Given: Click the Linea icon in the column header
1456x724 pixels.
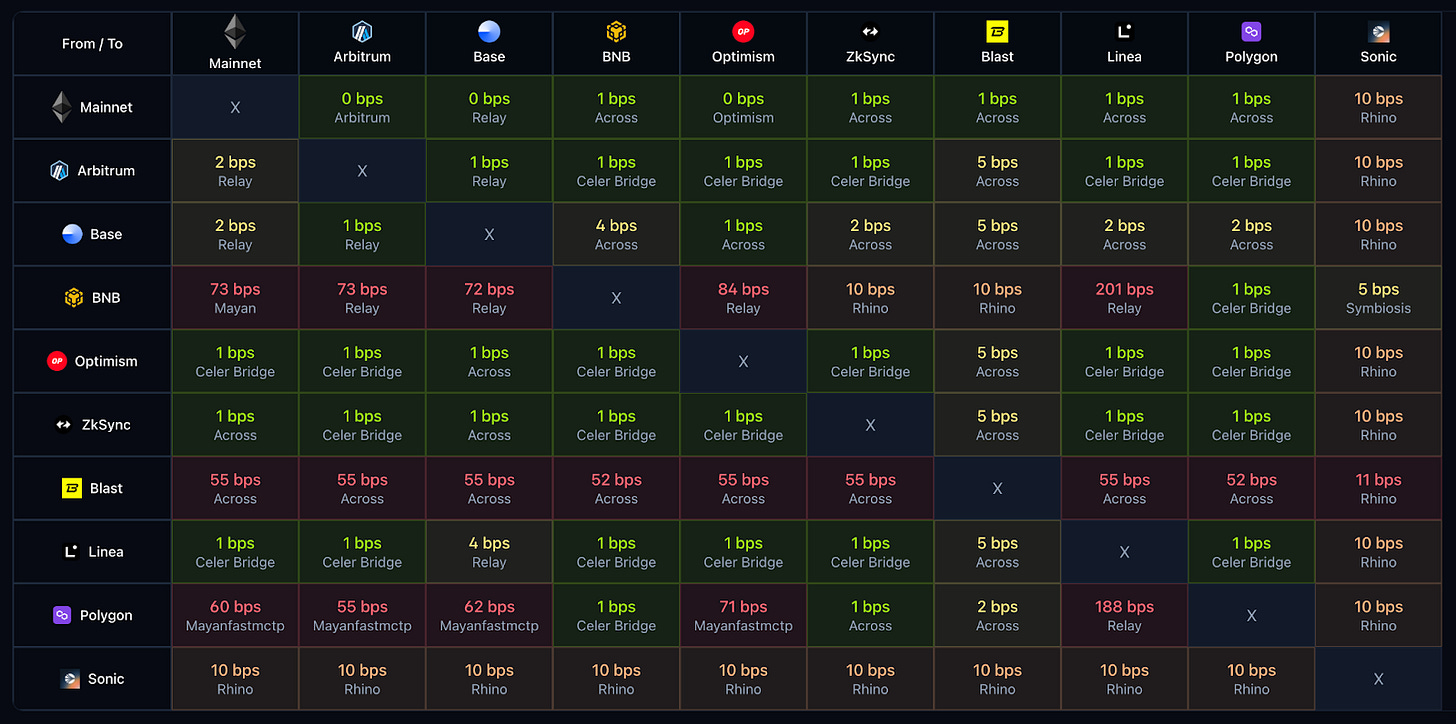Looking at the screenshot, I should pos(1124,32).
